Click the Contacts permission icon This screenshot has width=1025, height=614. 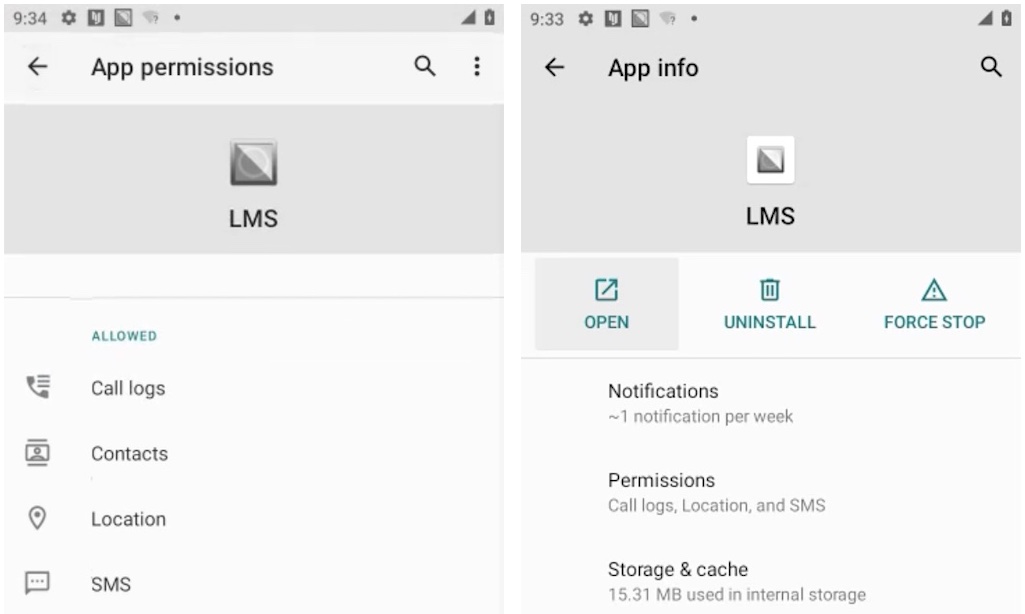tap(38, 453)
